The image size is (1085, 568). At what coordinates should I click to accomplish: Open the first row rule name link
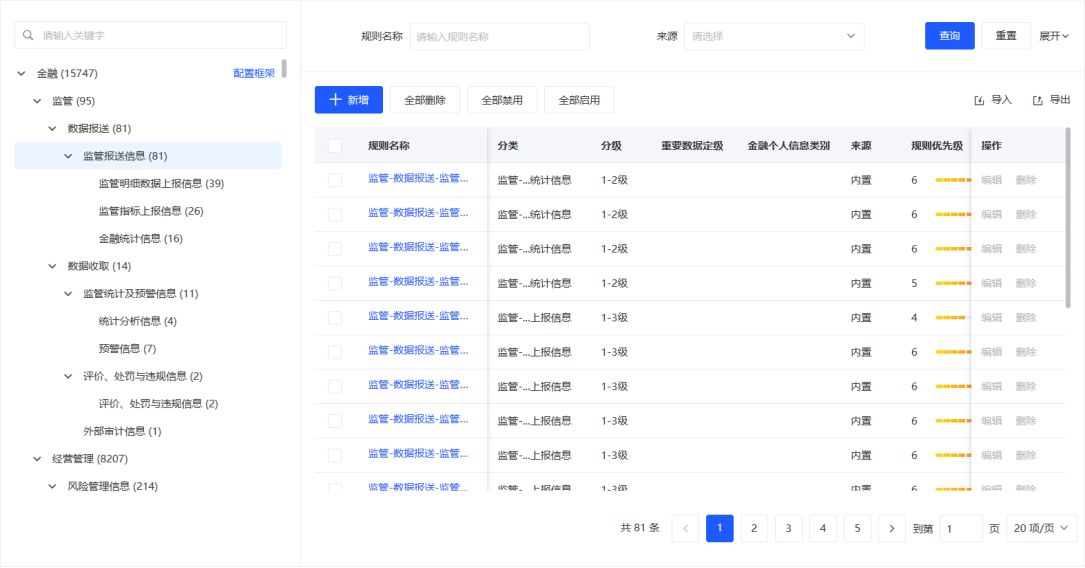(418, 178)
